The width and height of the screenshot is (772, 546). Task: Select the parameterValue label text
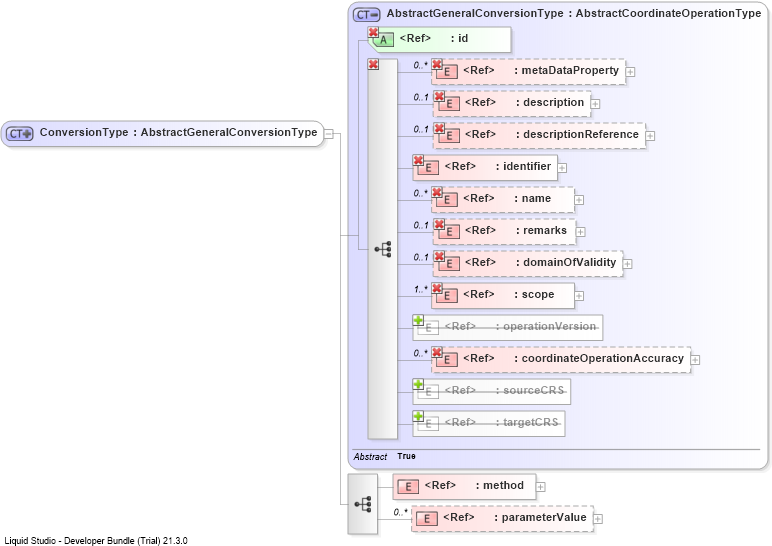click(x=544, y=517)
